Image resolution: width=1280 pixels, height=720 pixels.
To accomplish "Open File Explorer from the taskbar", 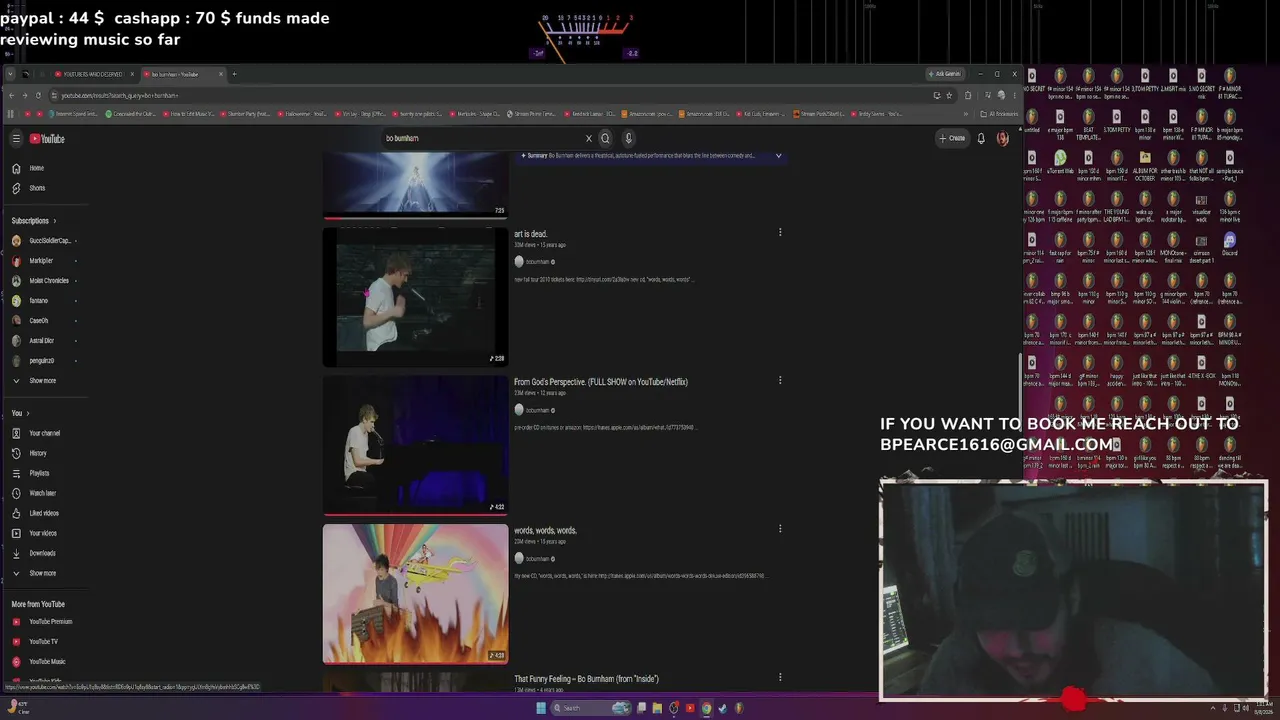I will tap(657, 708).
